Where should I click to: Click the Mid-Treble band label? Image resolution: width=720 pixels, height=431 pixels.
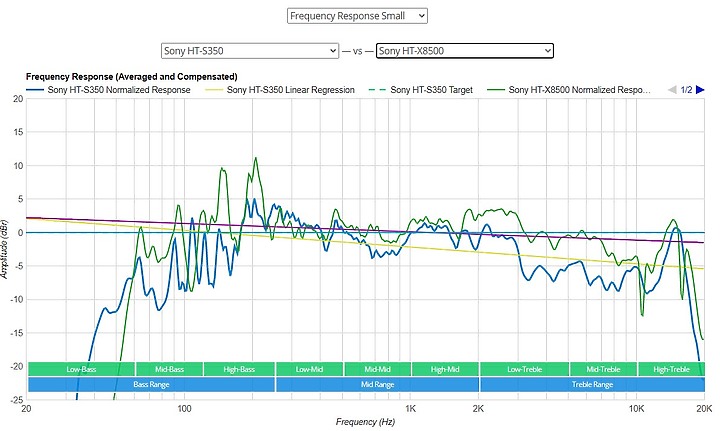603,369
